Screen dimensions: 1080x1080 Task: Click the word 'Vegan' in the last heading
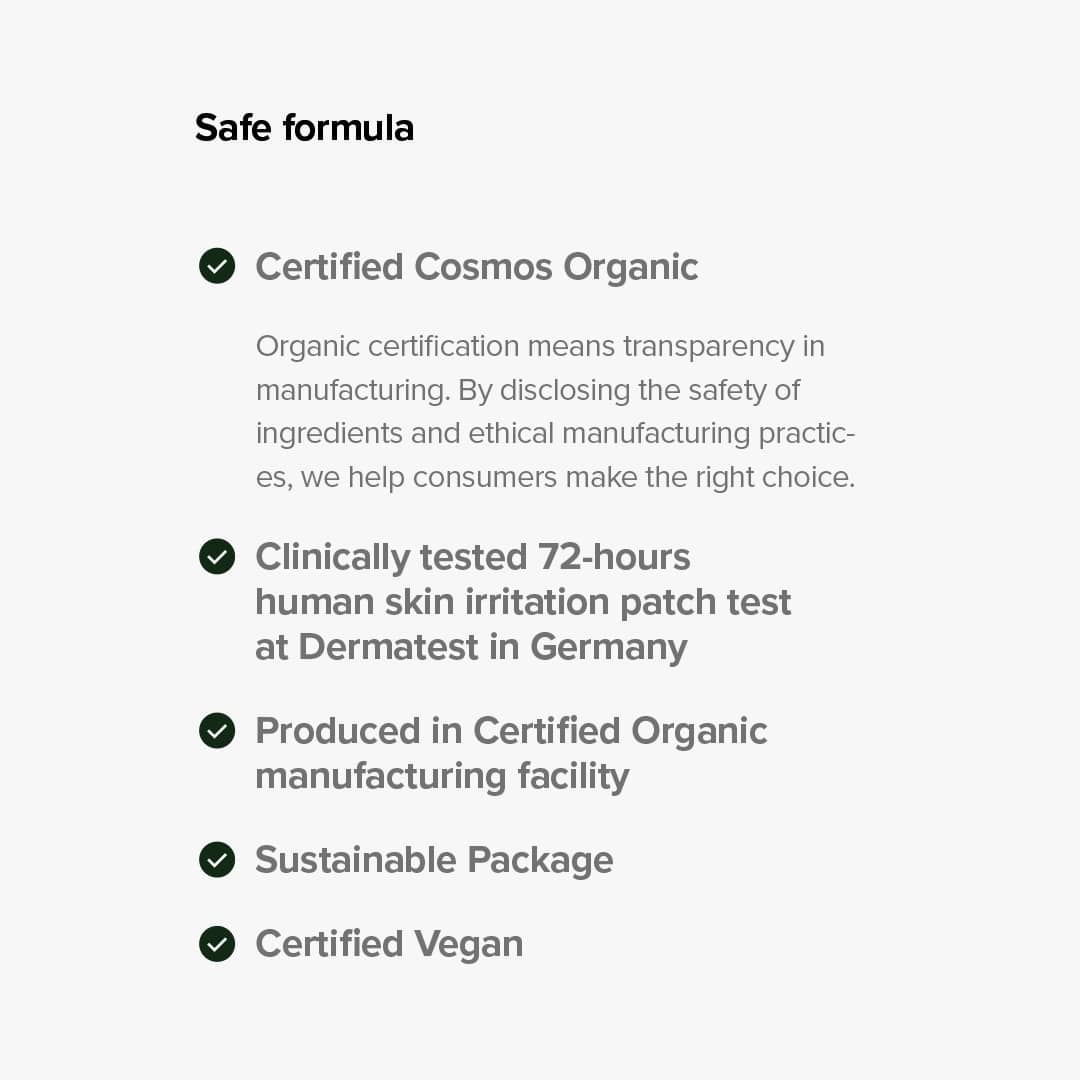[x=468, y=944]
